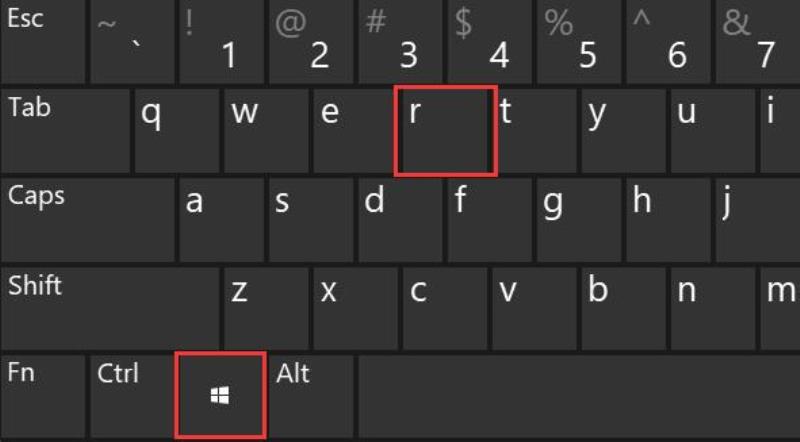
Task: Tap the $ 4 key
Action: click(x=489, y=41)
